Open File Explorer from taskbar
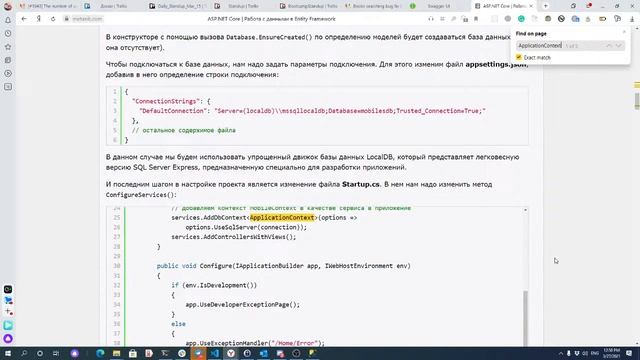 pyautogui.click(x=117, y=353)
